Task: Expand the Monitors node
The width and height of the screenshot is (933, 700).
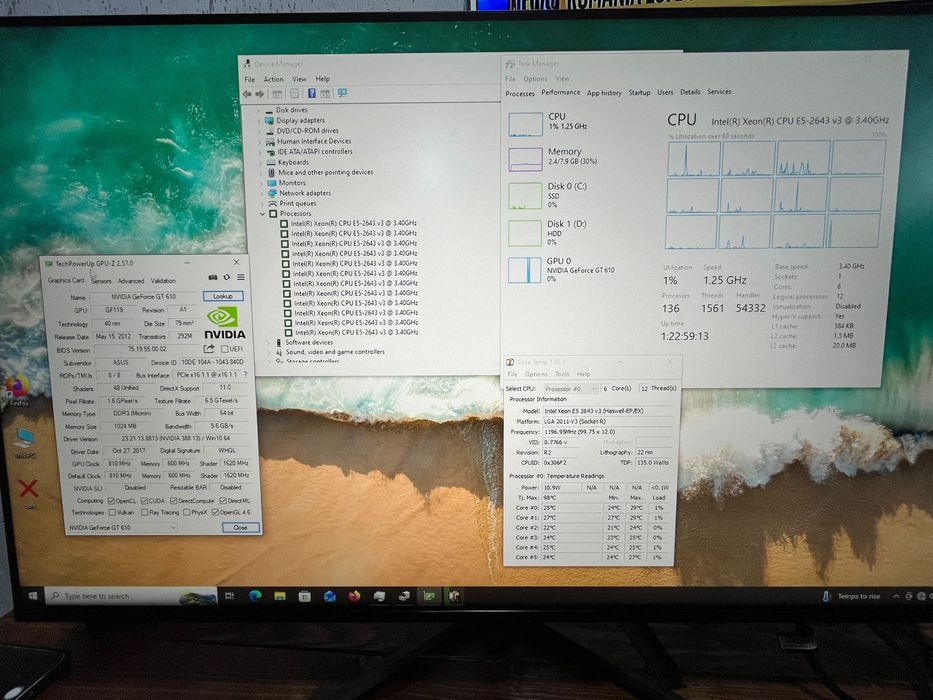Action: (261, 183)
